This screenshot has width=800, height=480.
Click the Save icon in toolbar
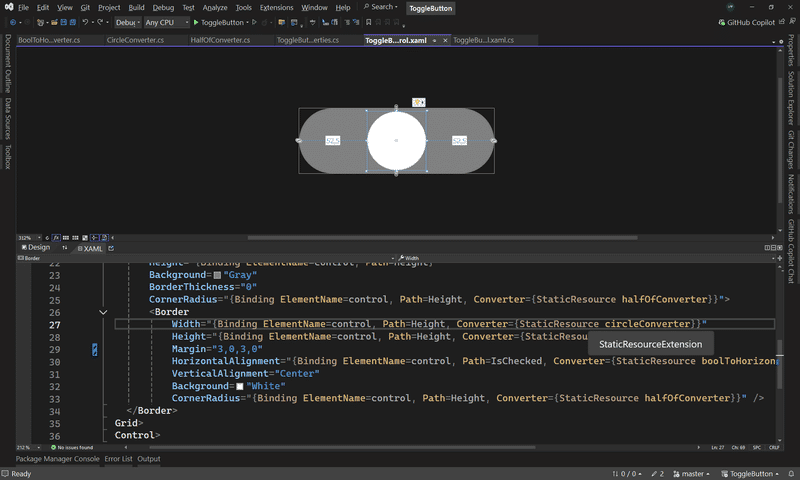pyautogui.click(x=64, y=22)
